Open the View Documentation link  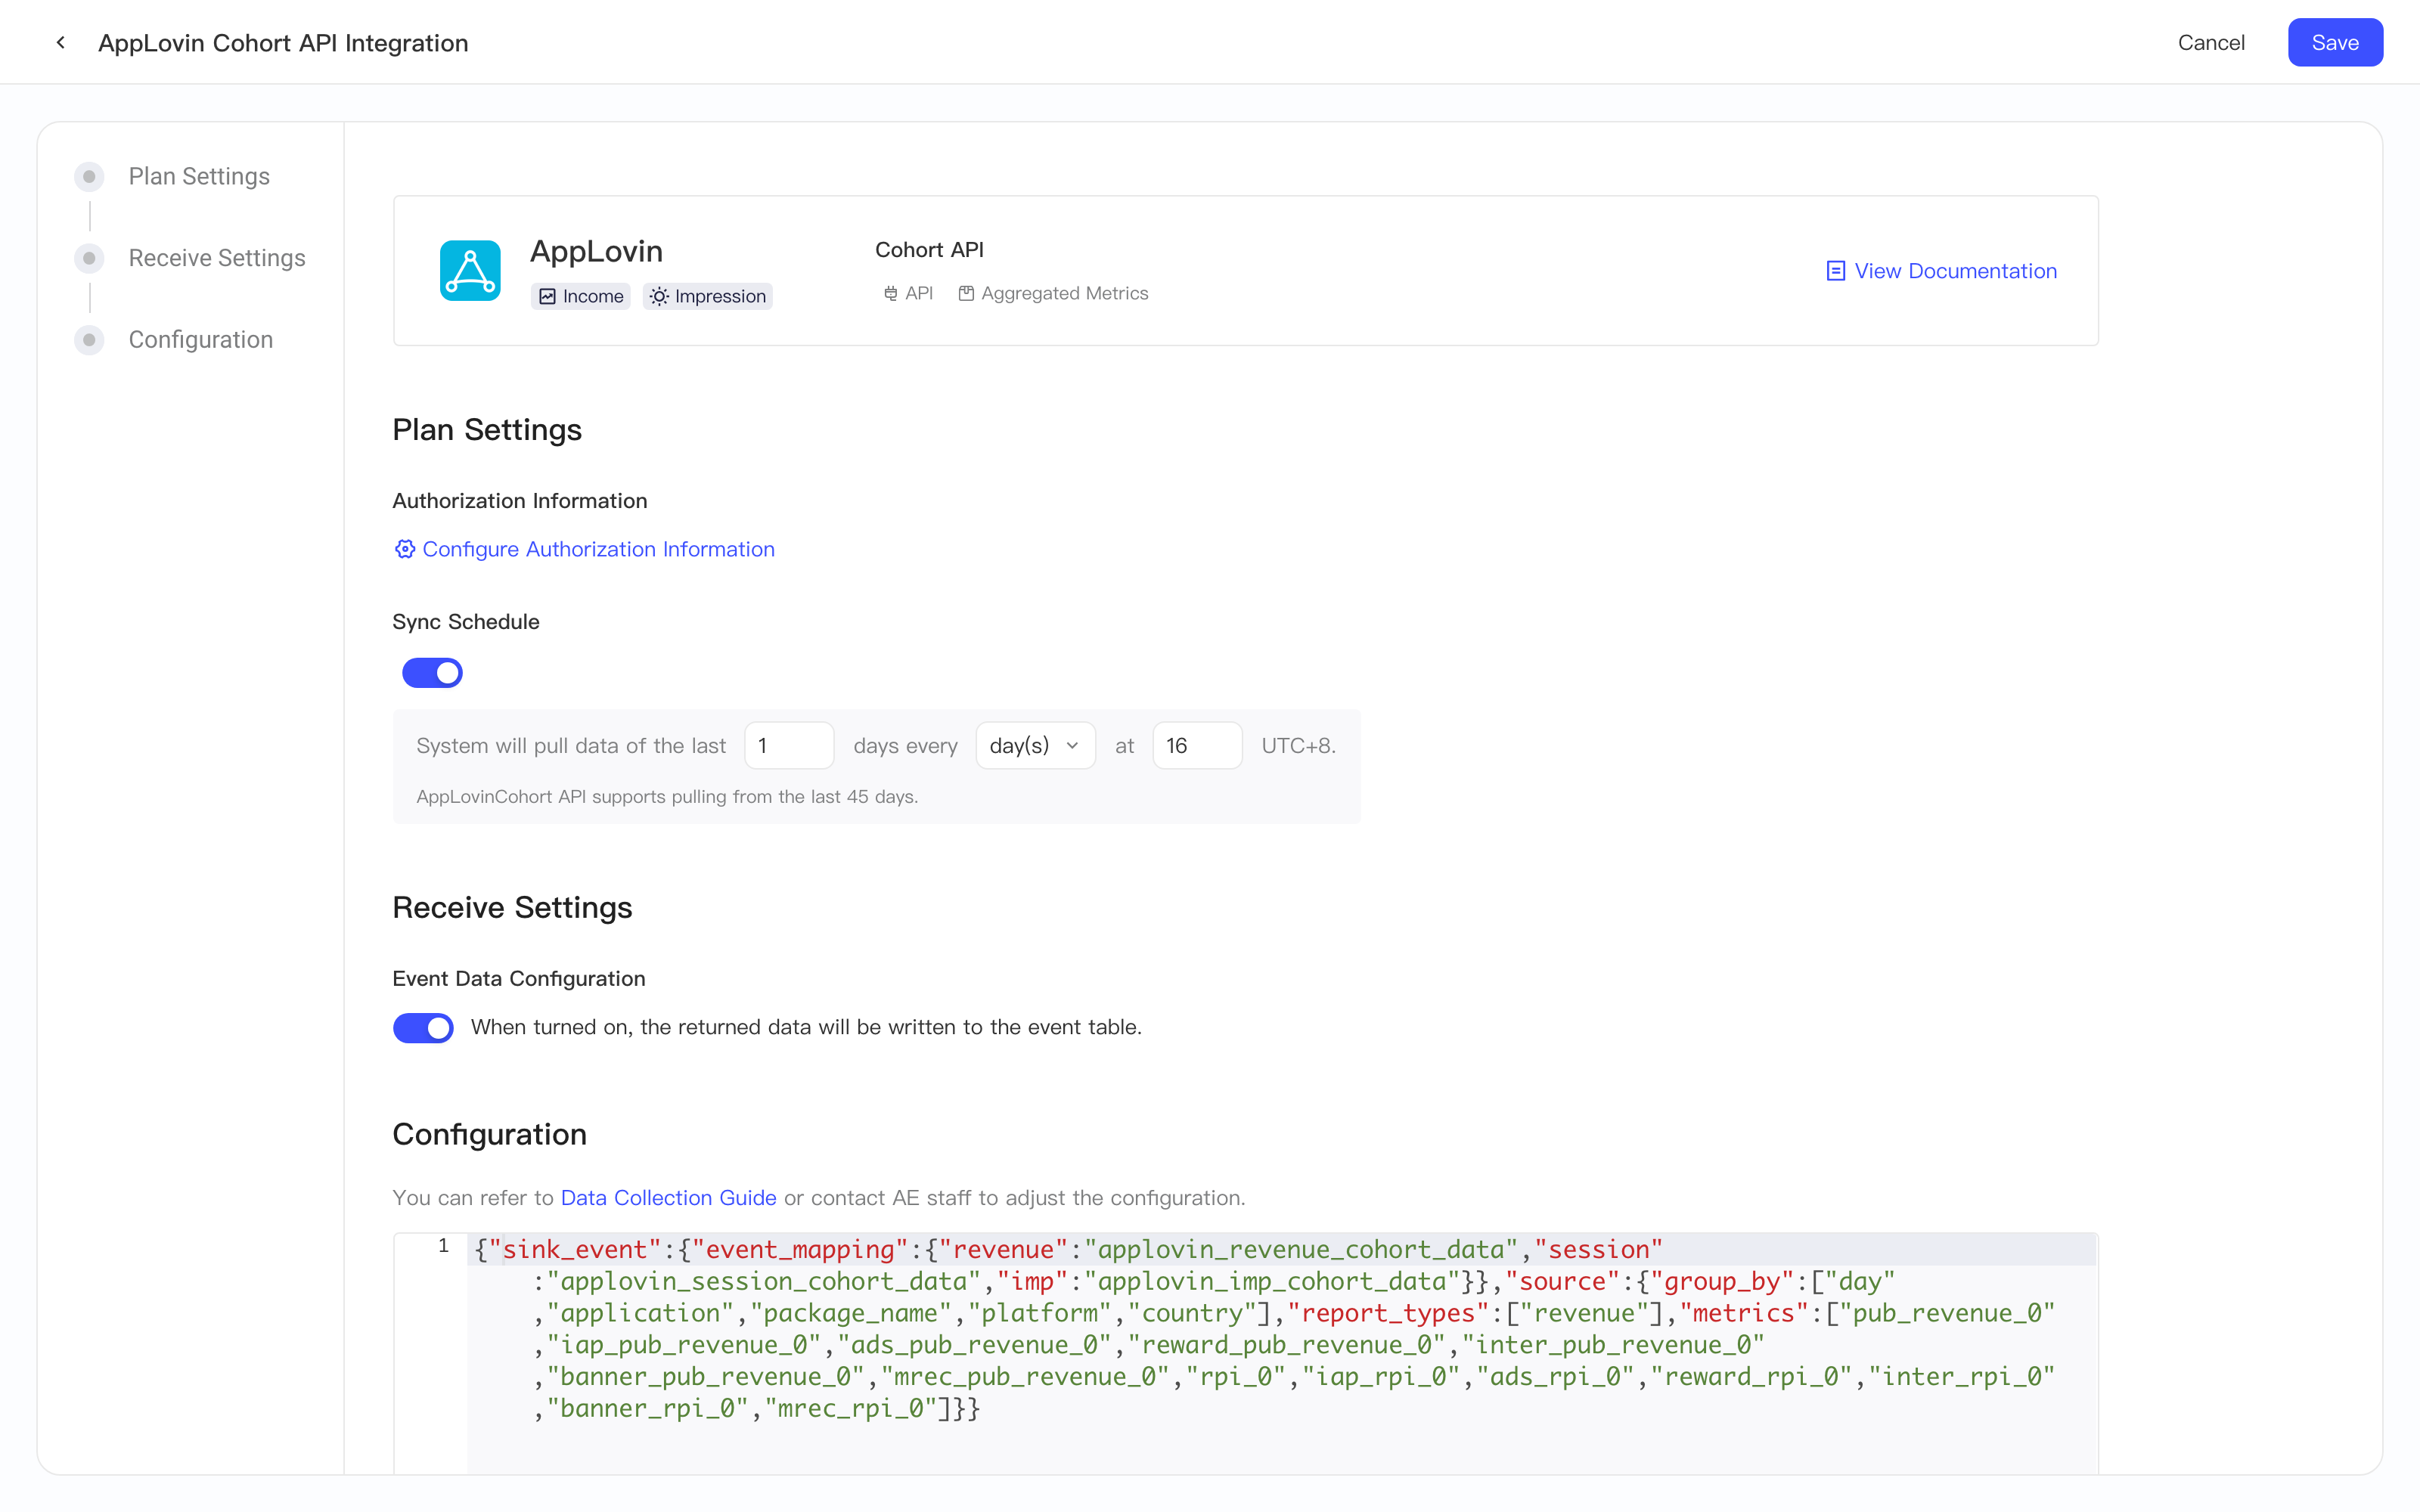pos(1955,271)
